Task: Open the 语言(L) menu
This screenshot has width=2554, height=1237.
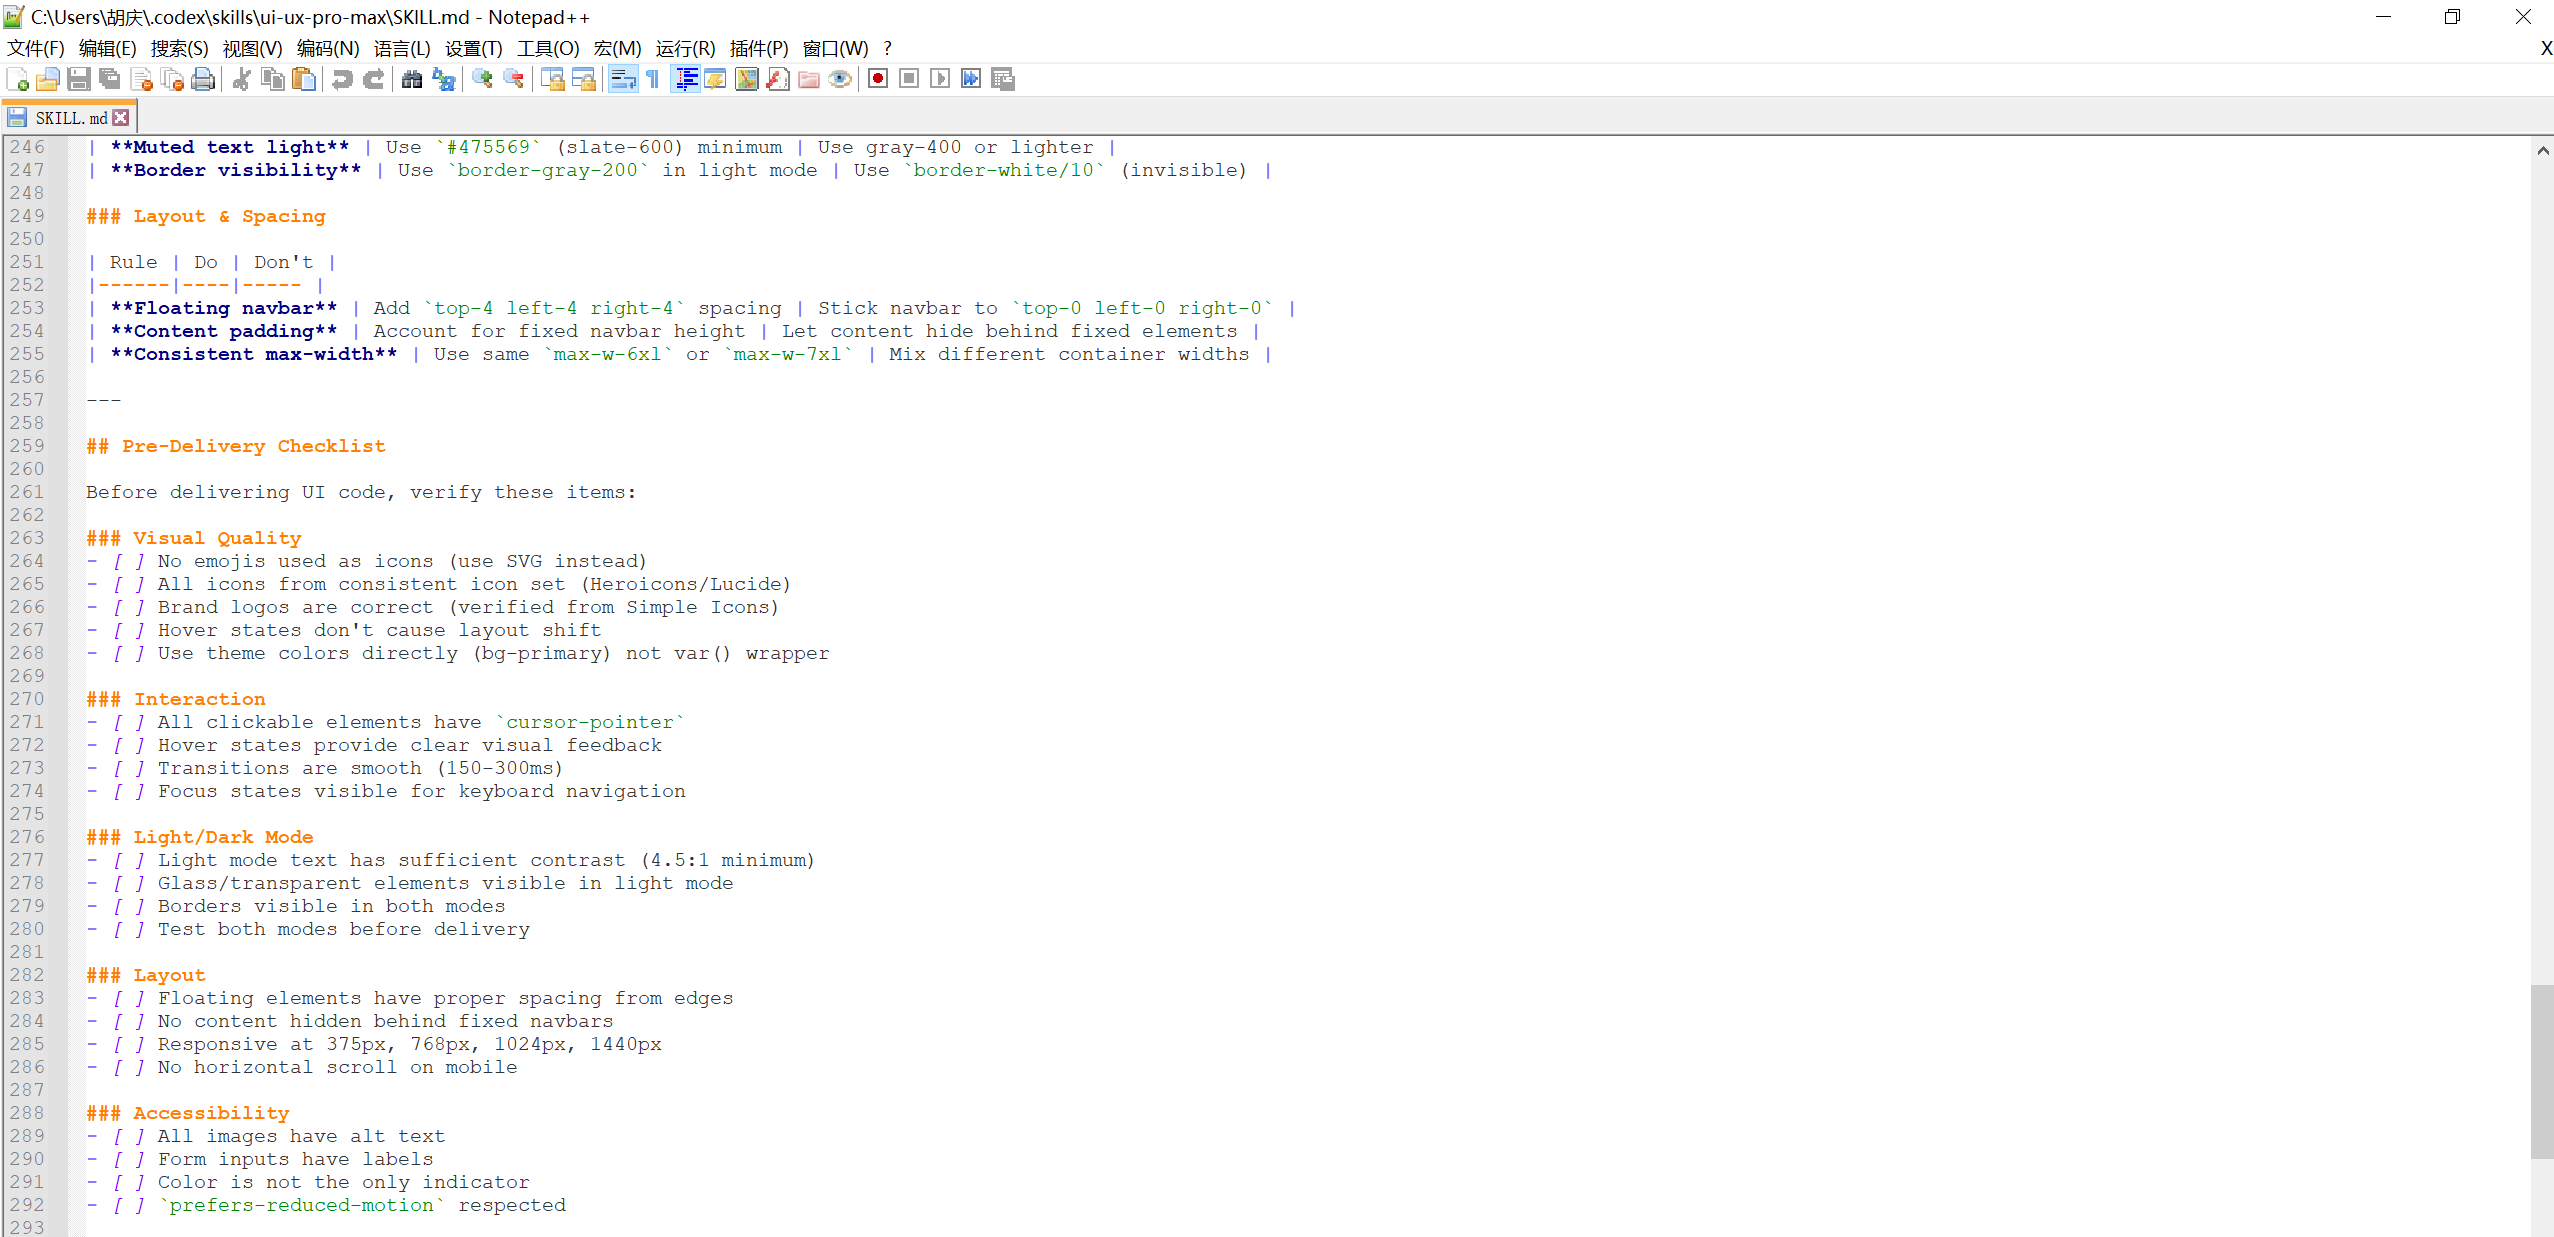Action: [x=402, y=48]
